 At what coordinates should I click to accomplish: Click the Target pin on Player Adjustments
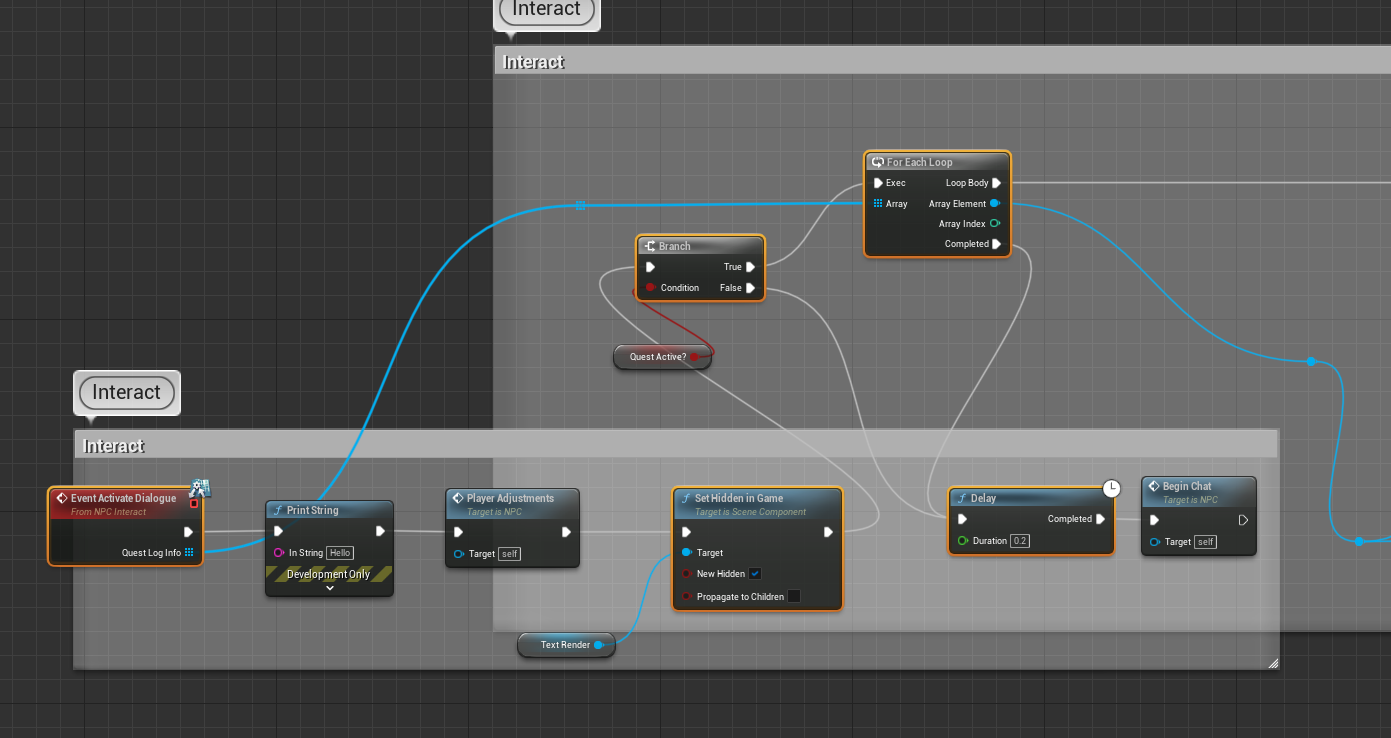pos(458,554)
